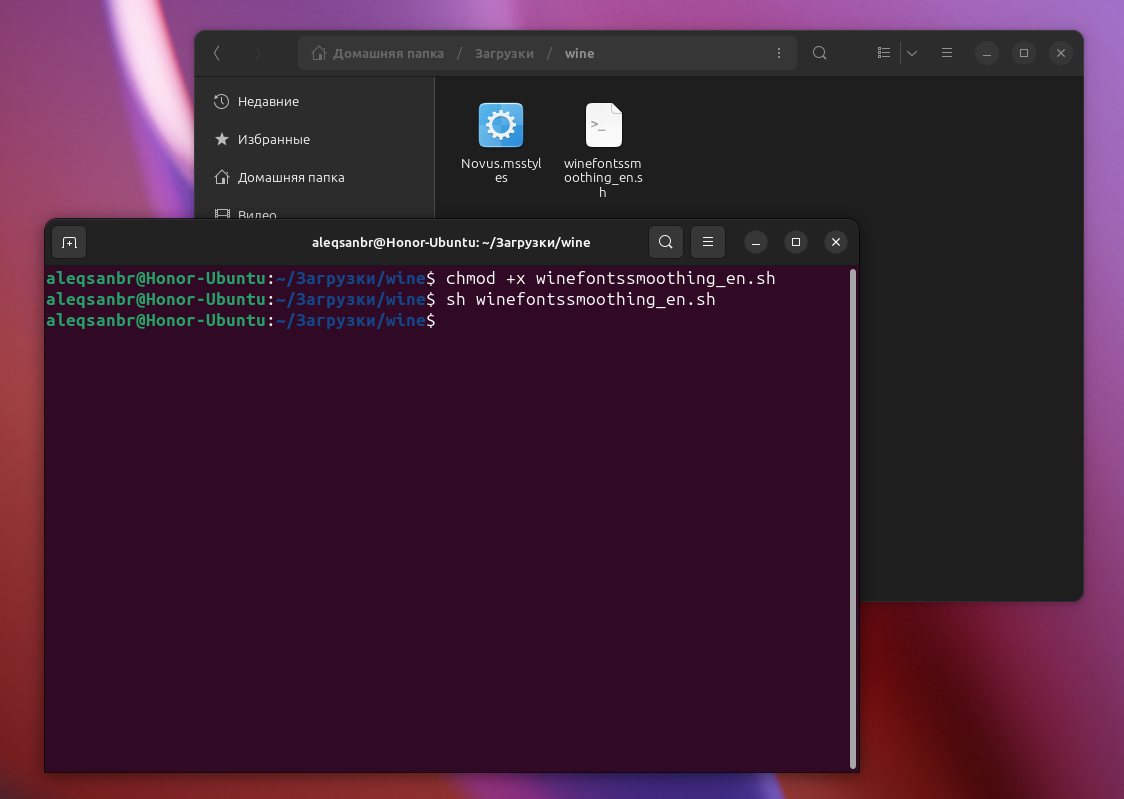
Task: Navigate to Загрузки in path bar
Action: 504,54
